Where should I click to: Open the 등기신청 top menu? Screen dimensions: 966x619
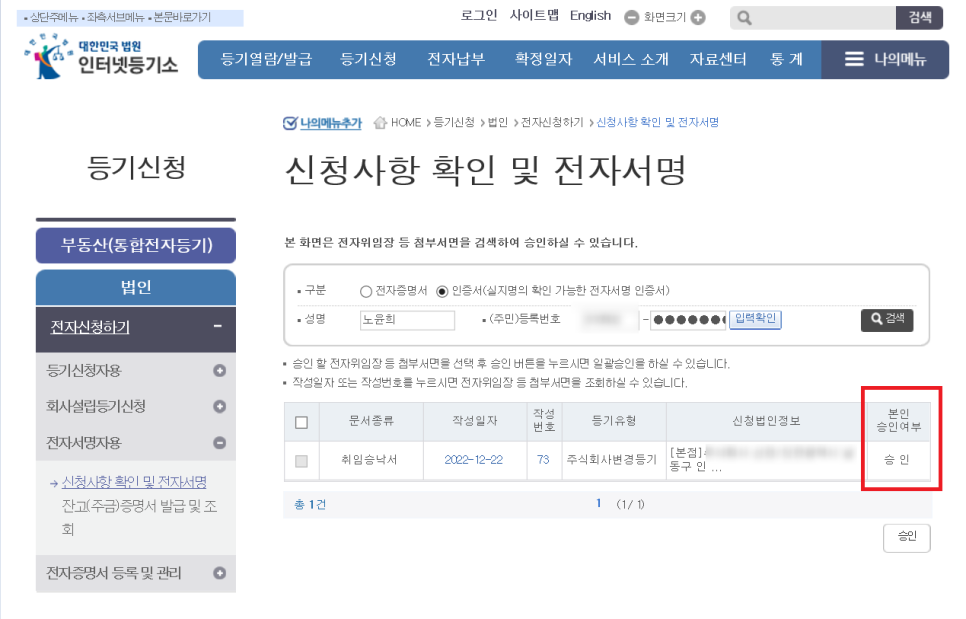coord(368,59)
